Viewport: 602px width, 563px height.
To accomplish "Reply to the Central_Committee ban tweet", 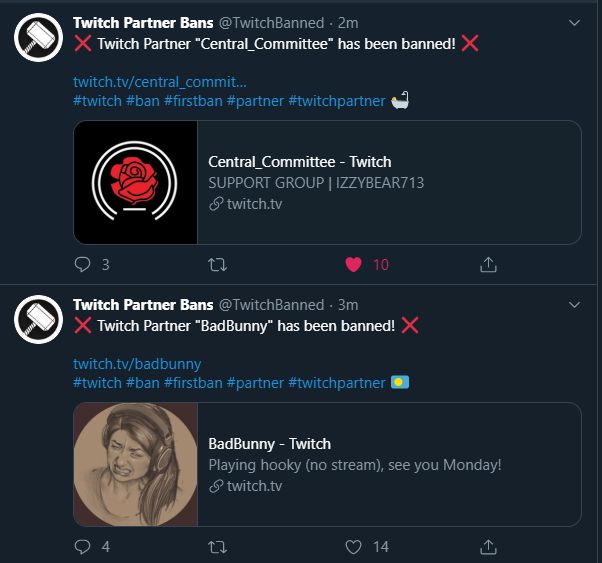I will coord(83,265).
